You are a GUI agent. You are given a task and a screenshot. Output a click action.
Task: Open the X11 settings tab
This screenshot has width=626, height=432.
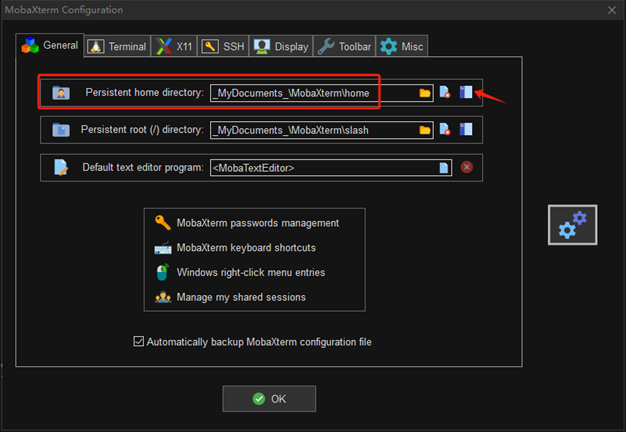click(174, 46)
